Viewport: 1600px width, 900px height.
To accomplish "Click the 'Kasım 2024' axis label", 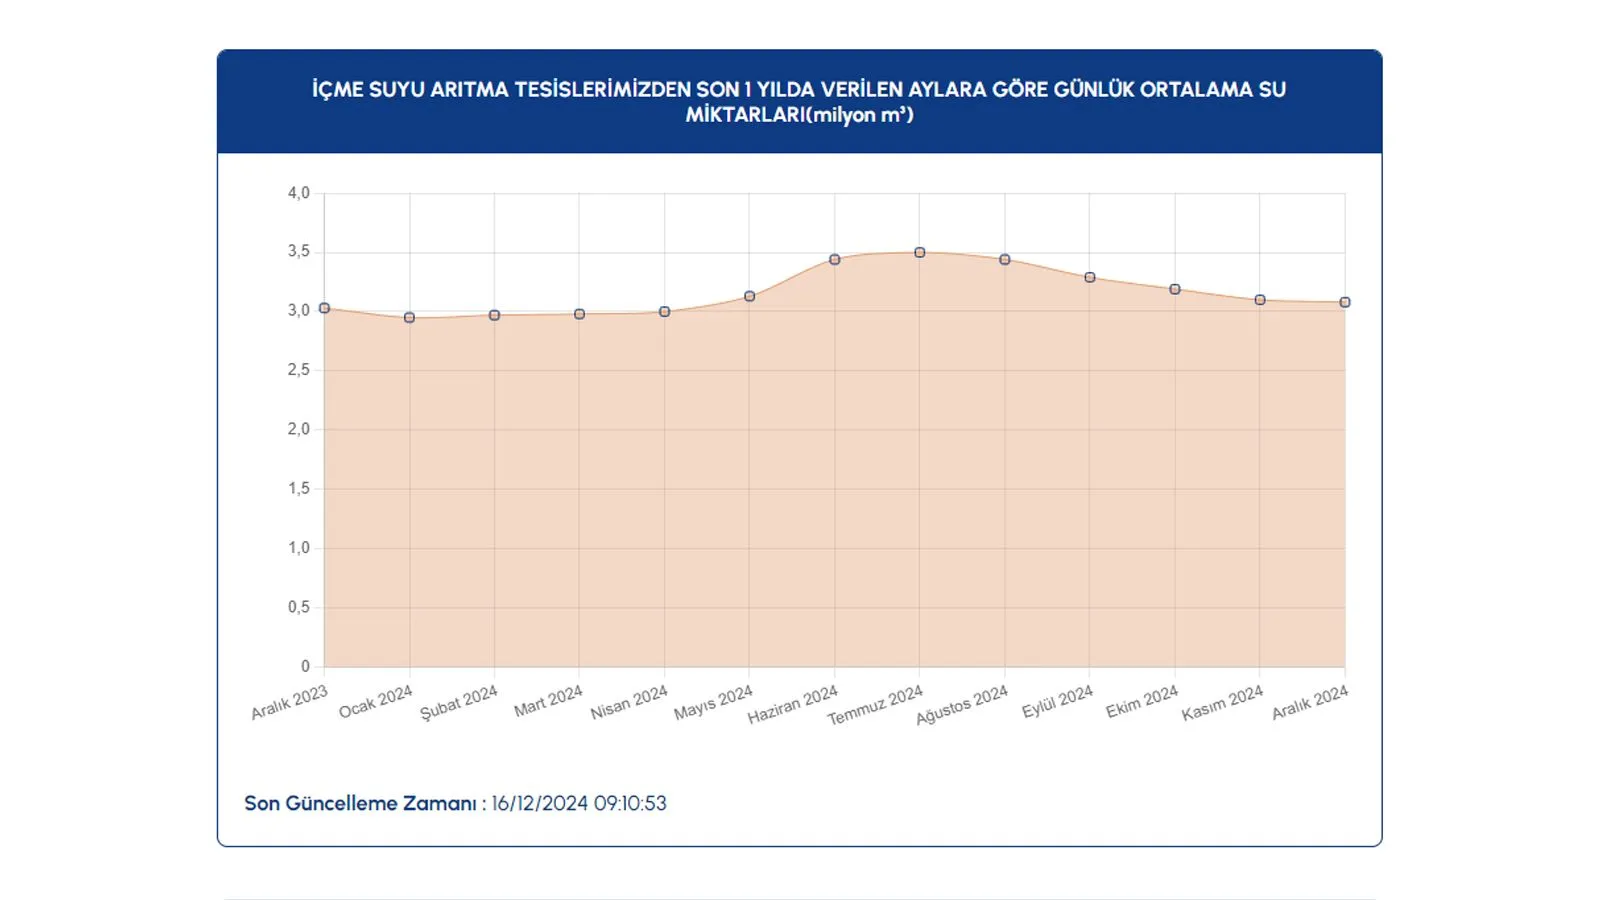I will point(1222,702).
